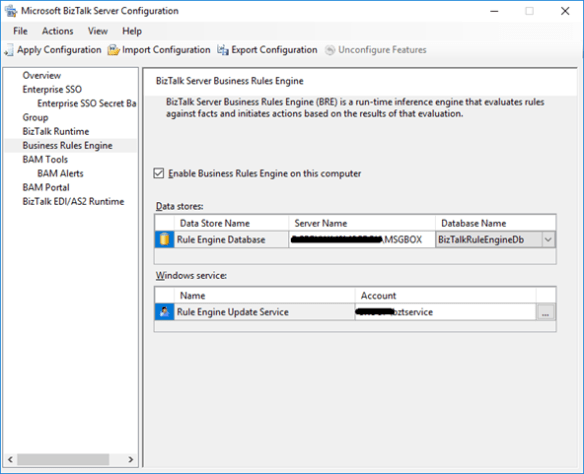
Task: Click the Unconfigure Features icon
Action: tap(330, 50)
